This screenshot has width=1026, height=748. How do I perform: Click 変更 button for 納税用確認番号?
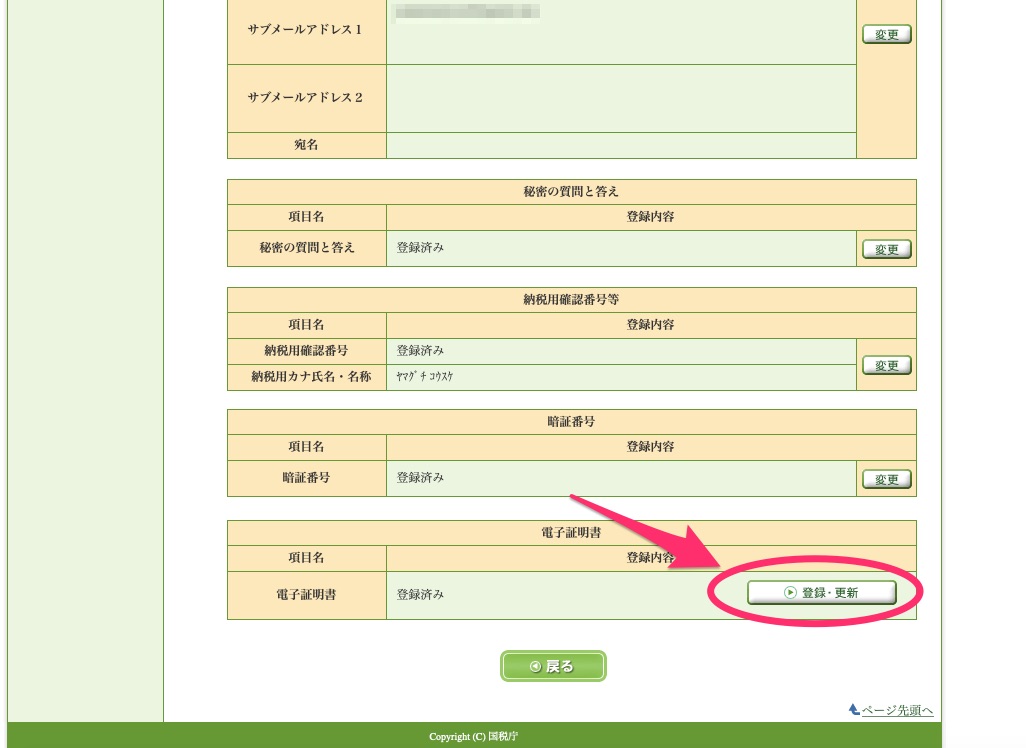pos(887,365)
